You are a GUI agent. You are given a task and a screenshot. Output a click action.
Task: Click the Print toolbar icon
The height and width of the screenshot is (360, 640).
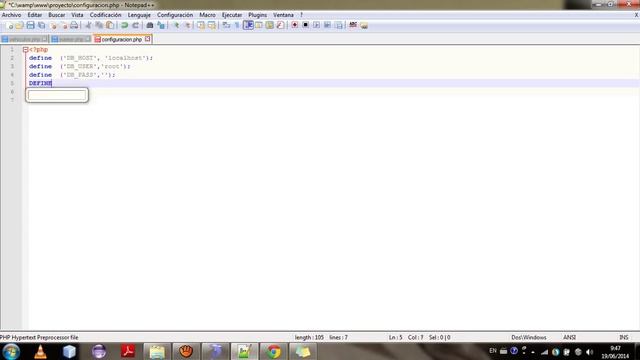pos(74,25)
